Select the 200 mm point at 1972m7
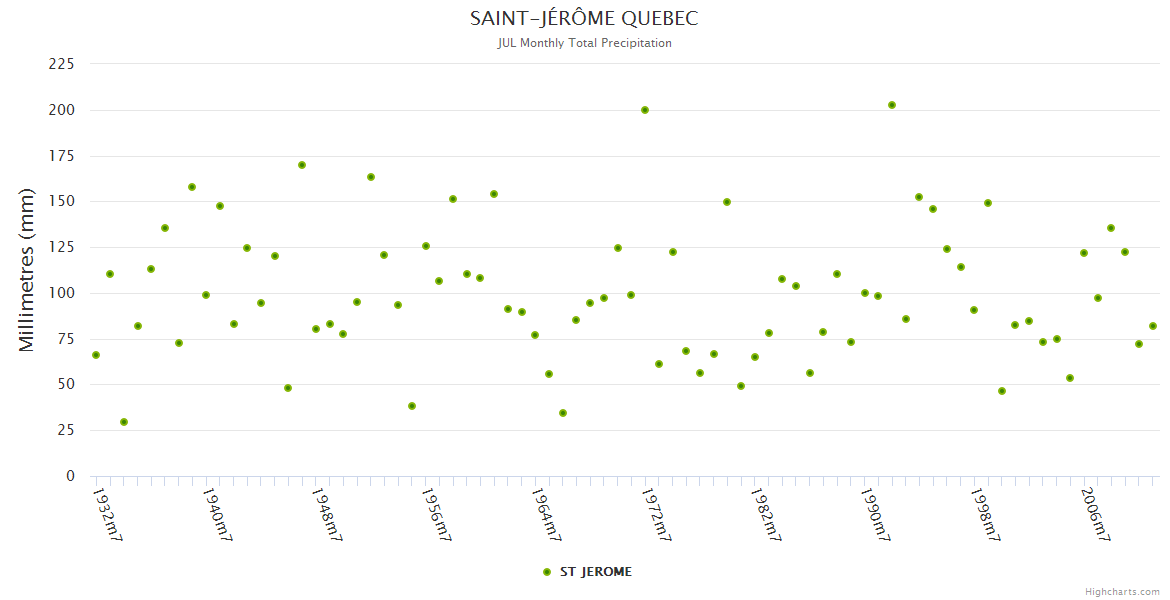Viewport: 1170px width, 600px height. (x=645, y=110)
